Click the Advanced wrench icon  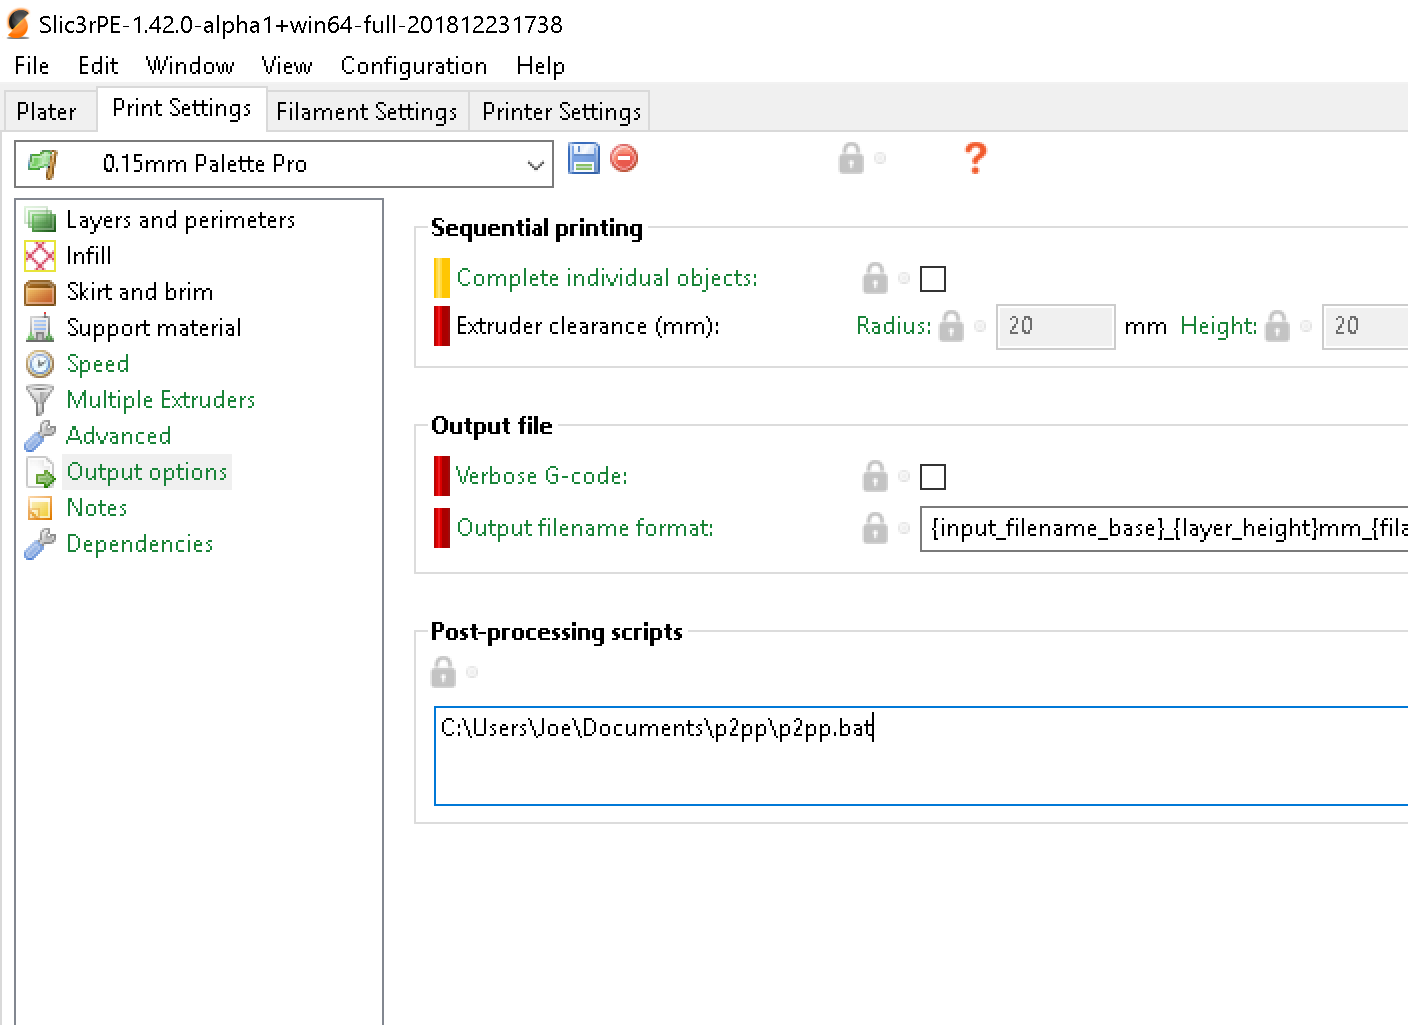click(40, 436)
